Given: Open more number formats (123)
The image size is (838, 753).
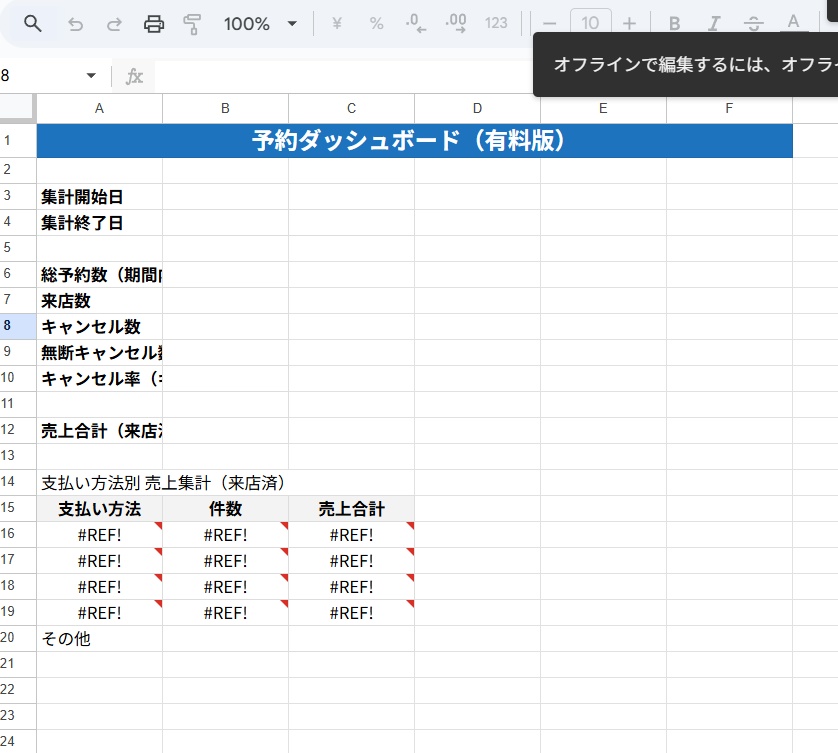Looking at the screenshot, I should tap(496, 23).
